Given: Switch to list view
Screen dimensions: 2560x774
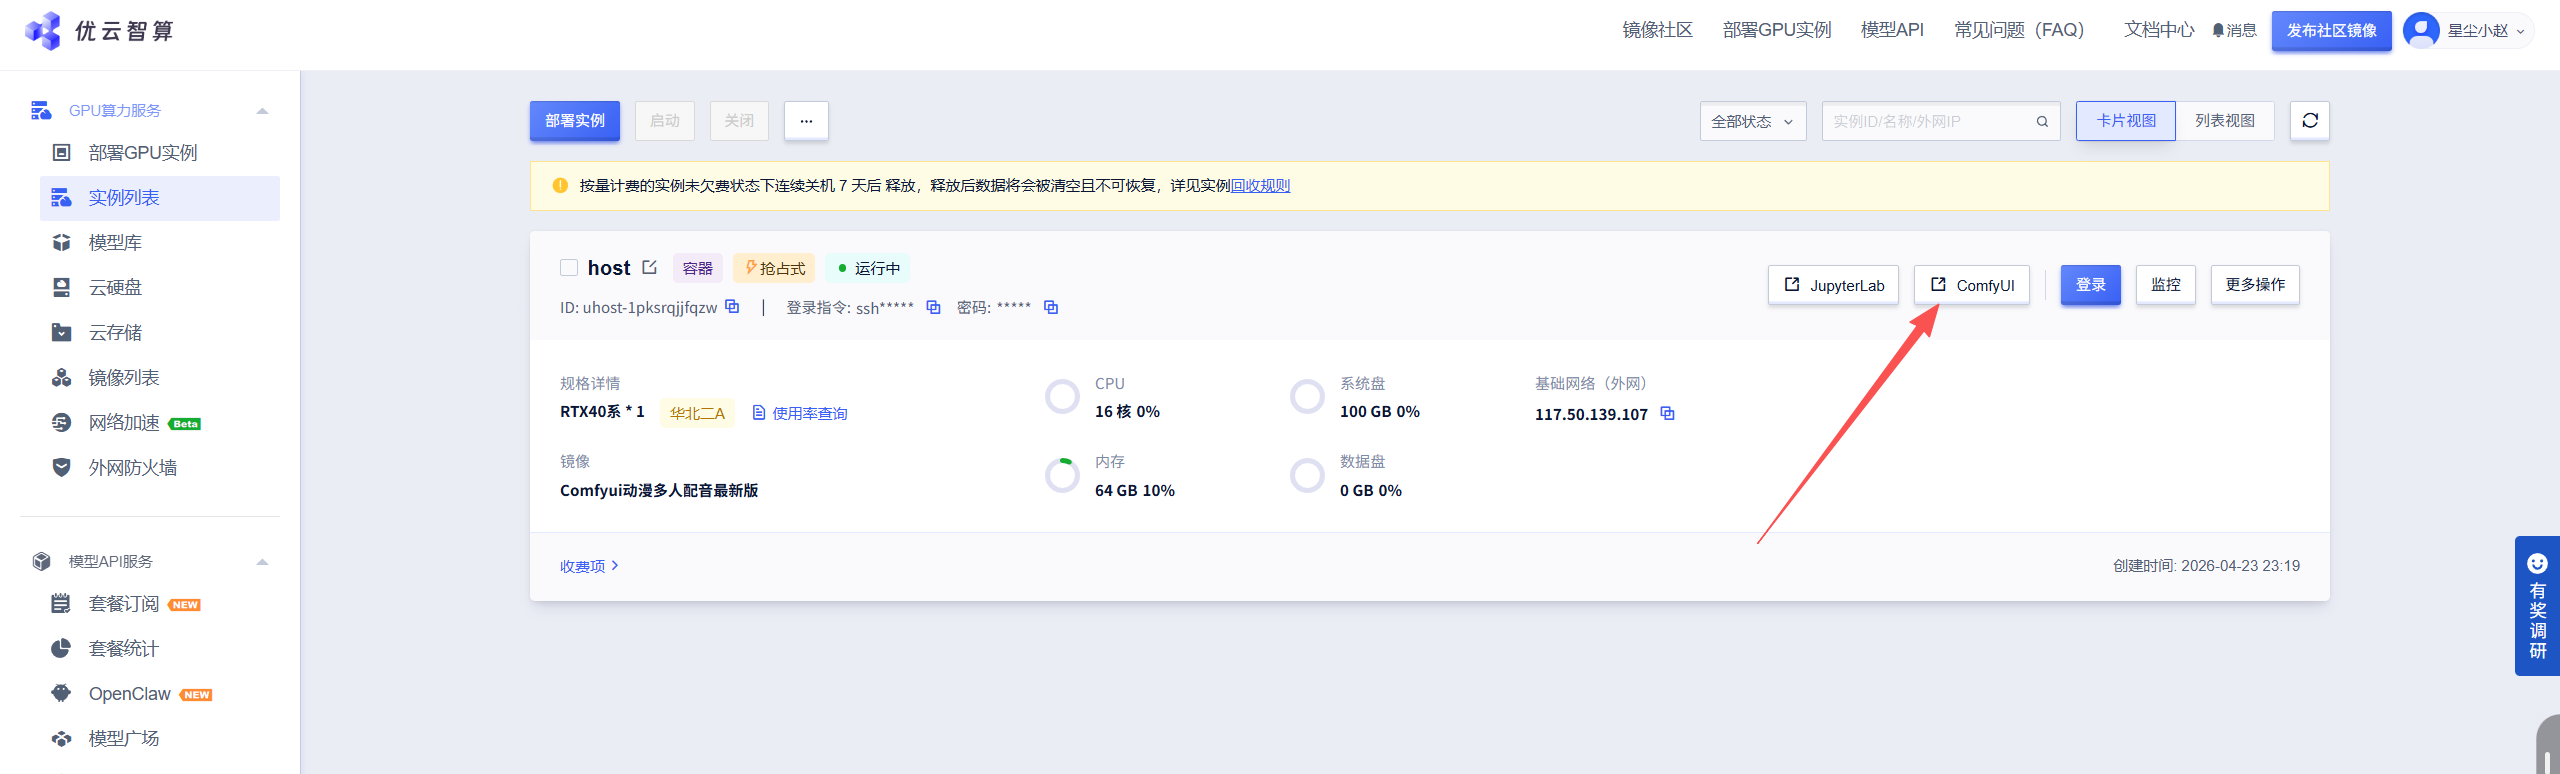Looking at the screenshot, I should (2224, 121).
